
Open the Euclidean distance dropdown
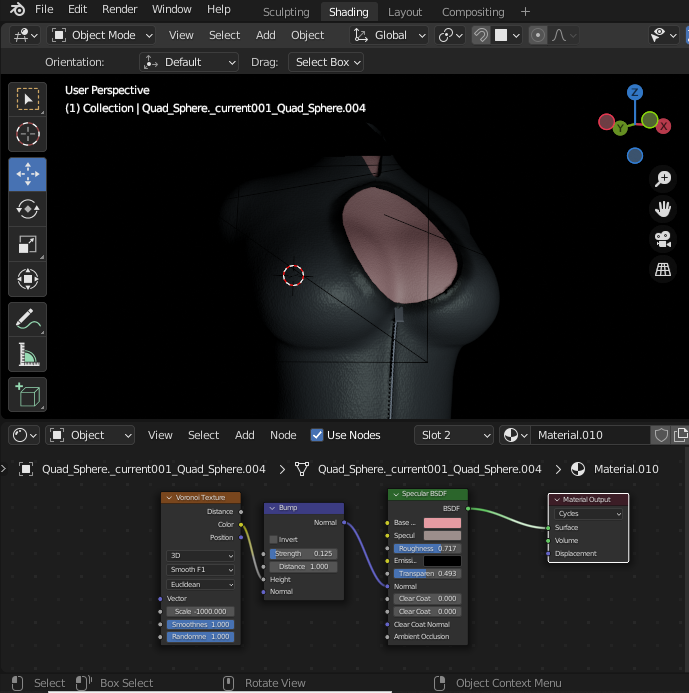pos(200,585)
